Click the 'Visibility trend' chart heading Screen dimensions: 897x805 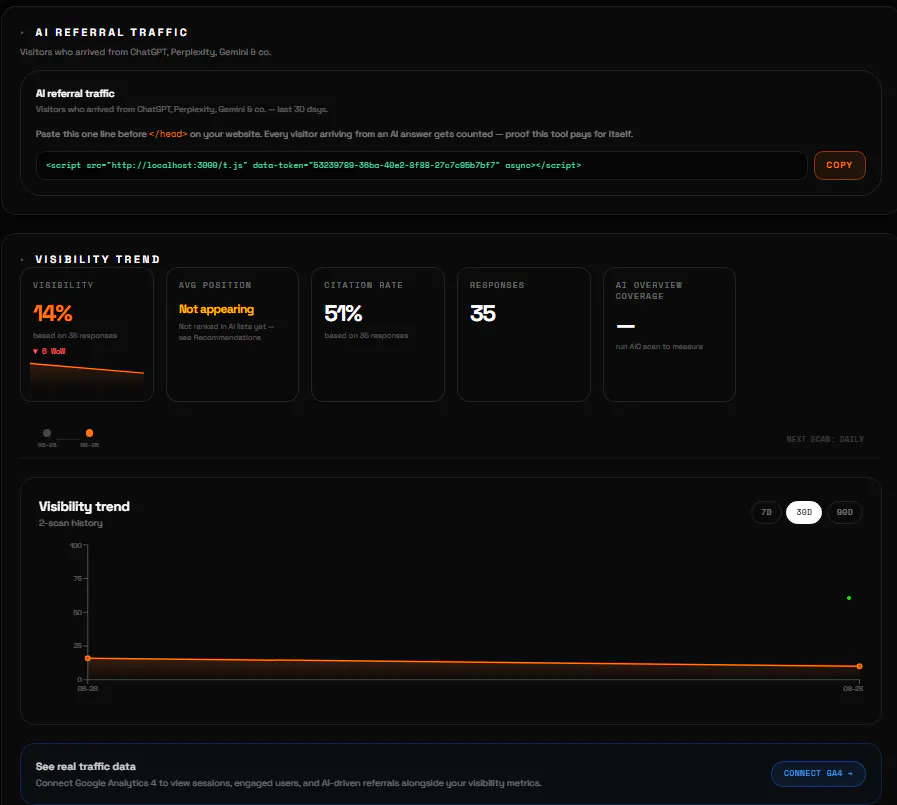[x=84, y=506]
